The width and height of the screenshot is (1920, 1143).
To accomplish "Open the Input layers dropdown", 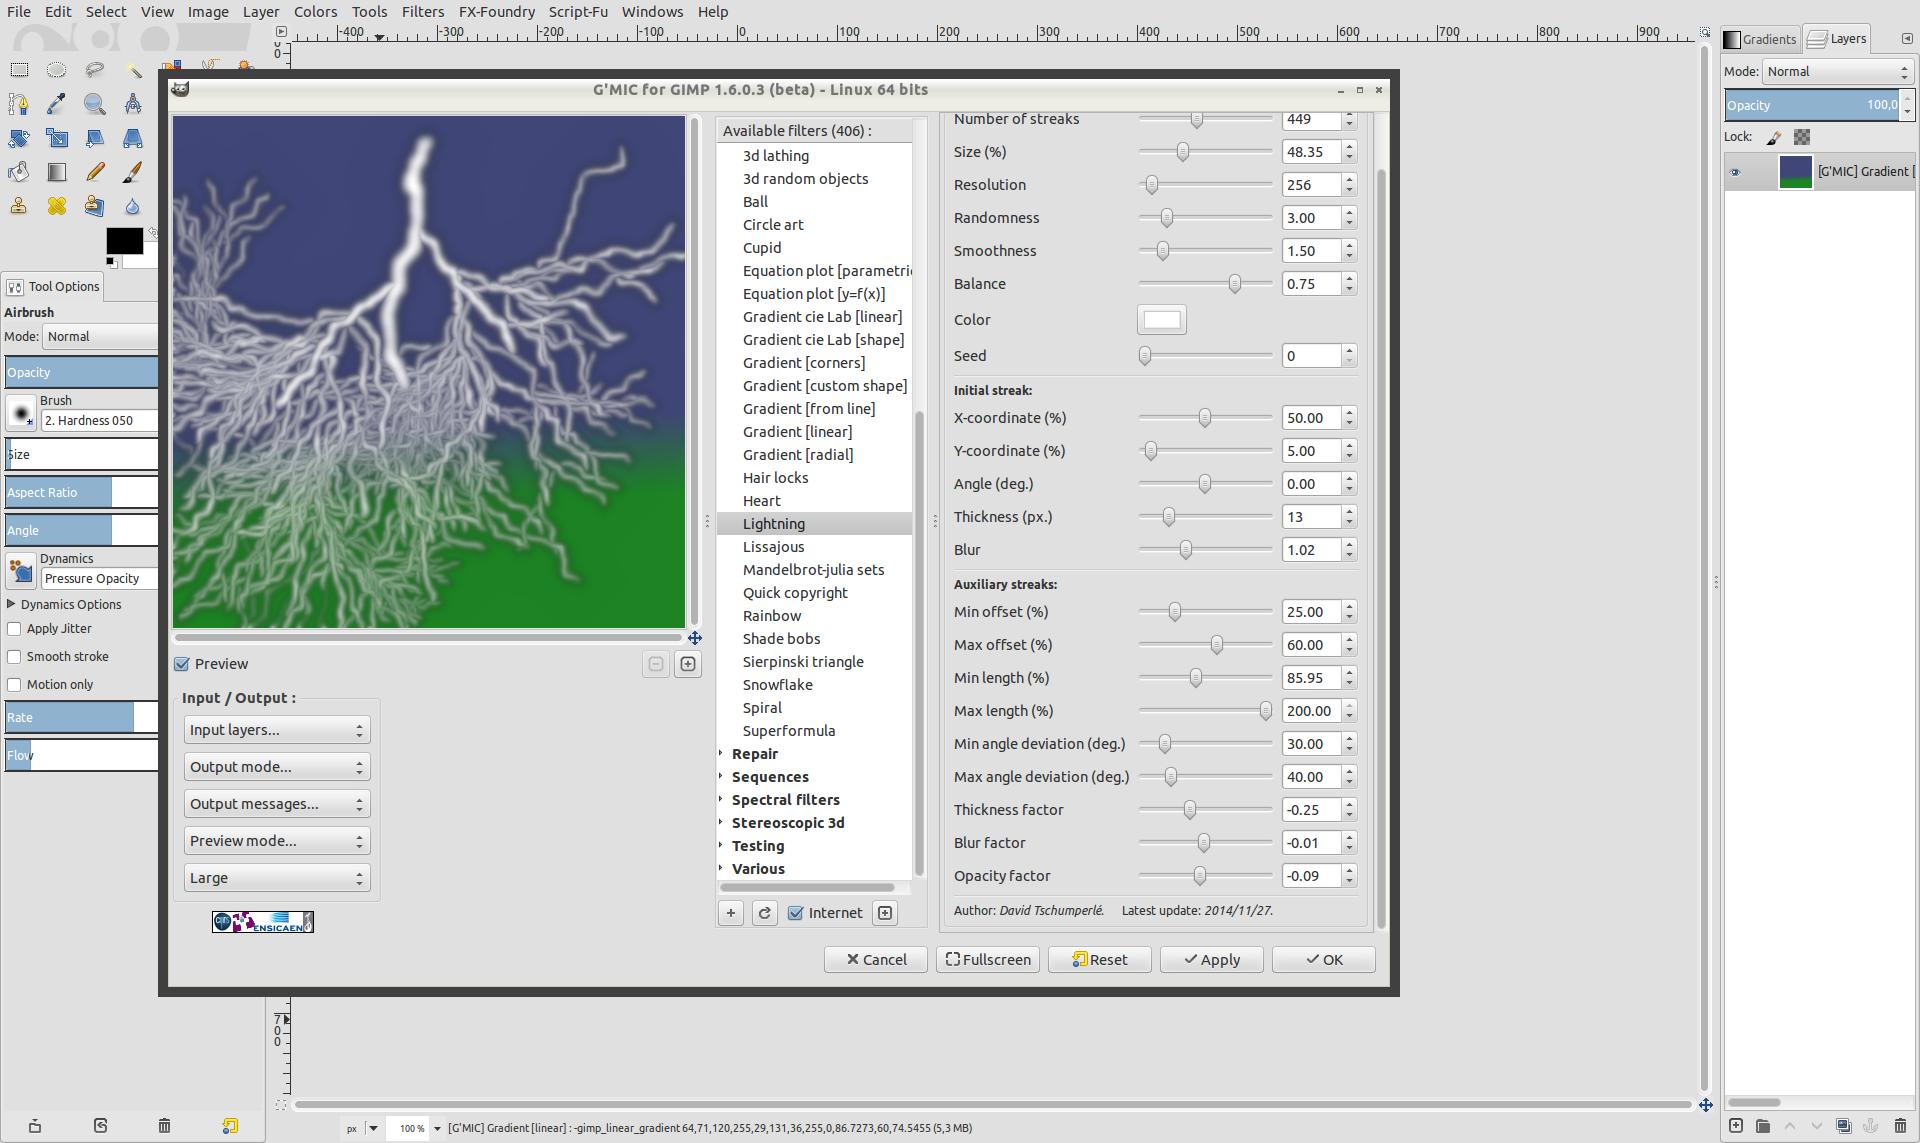I will coord(277,730).
